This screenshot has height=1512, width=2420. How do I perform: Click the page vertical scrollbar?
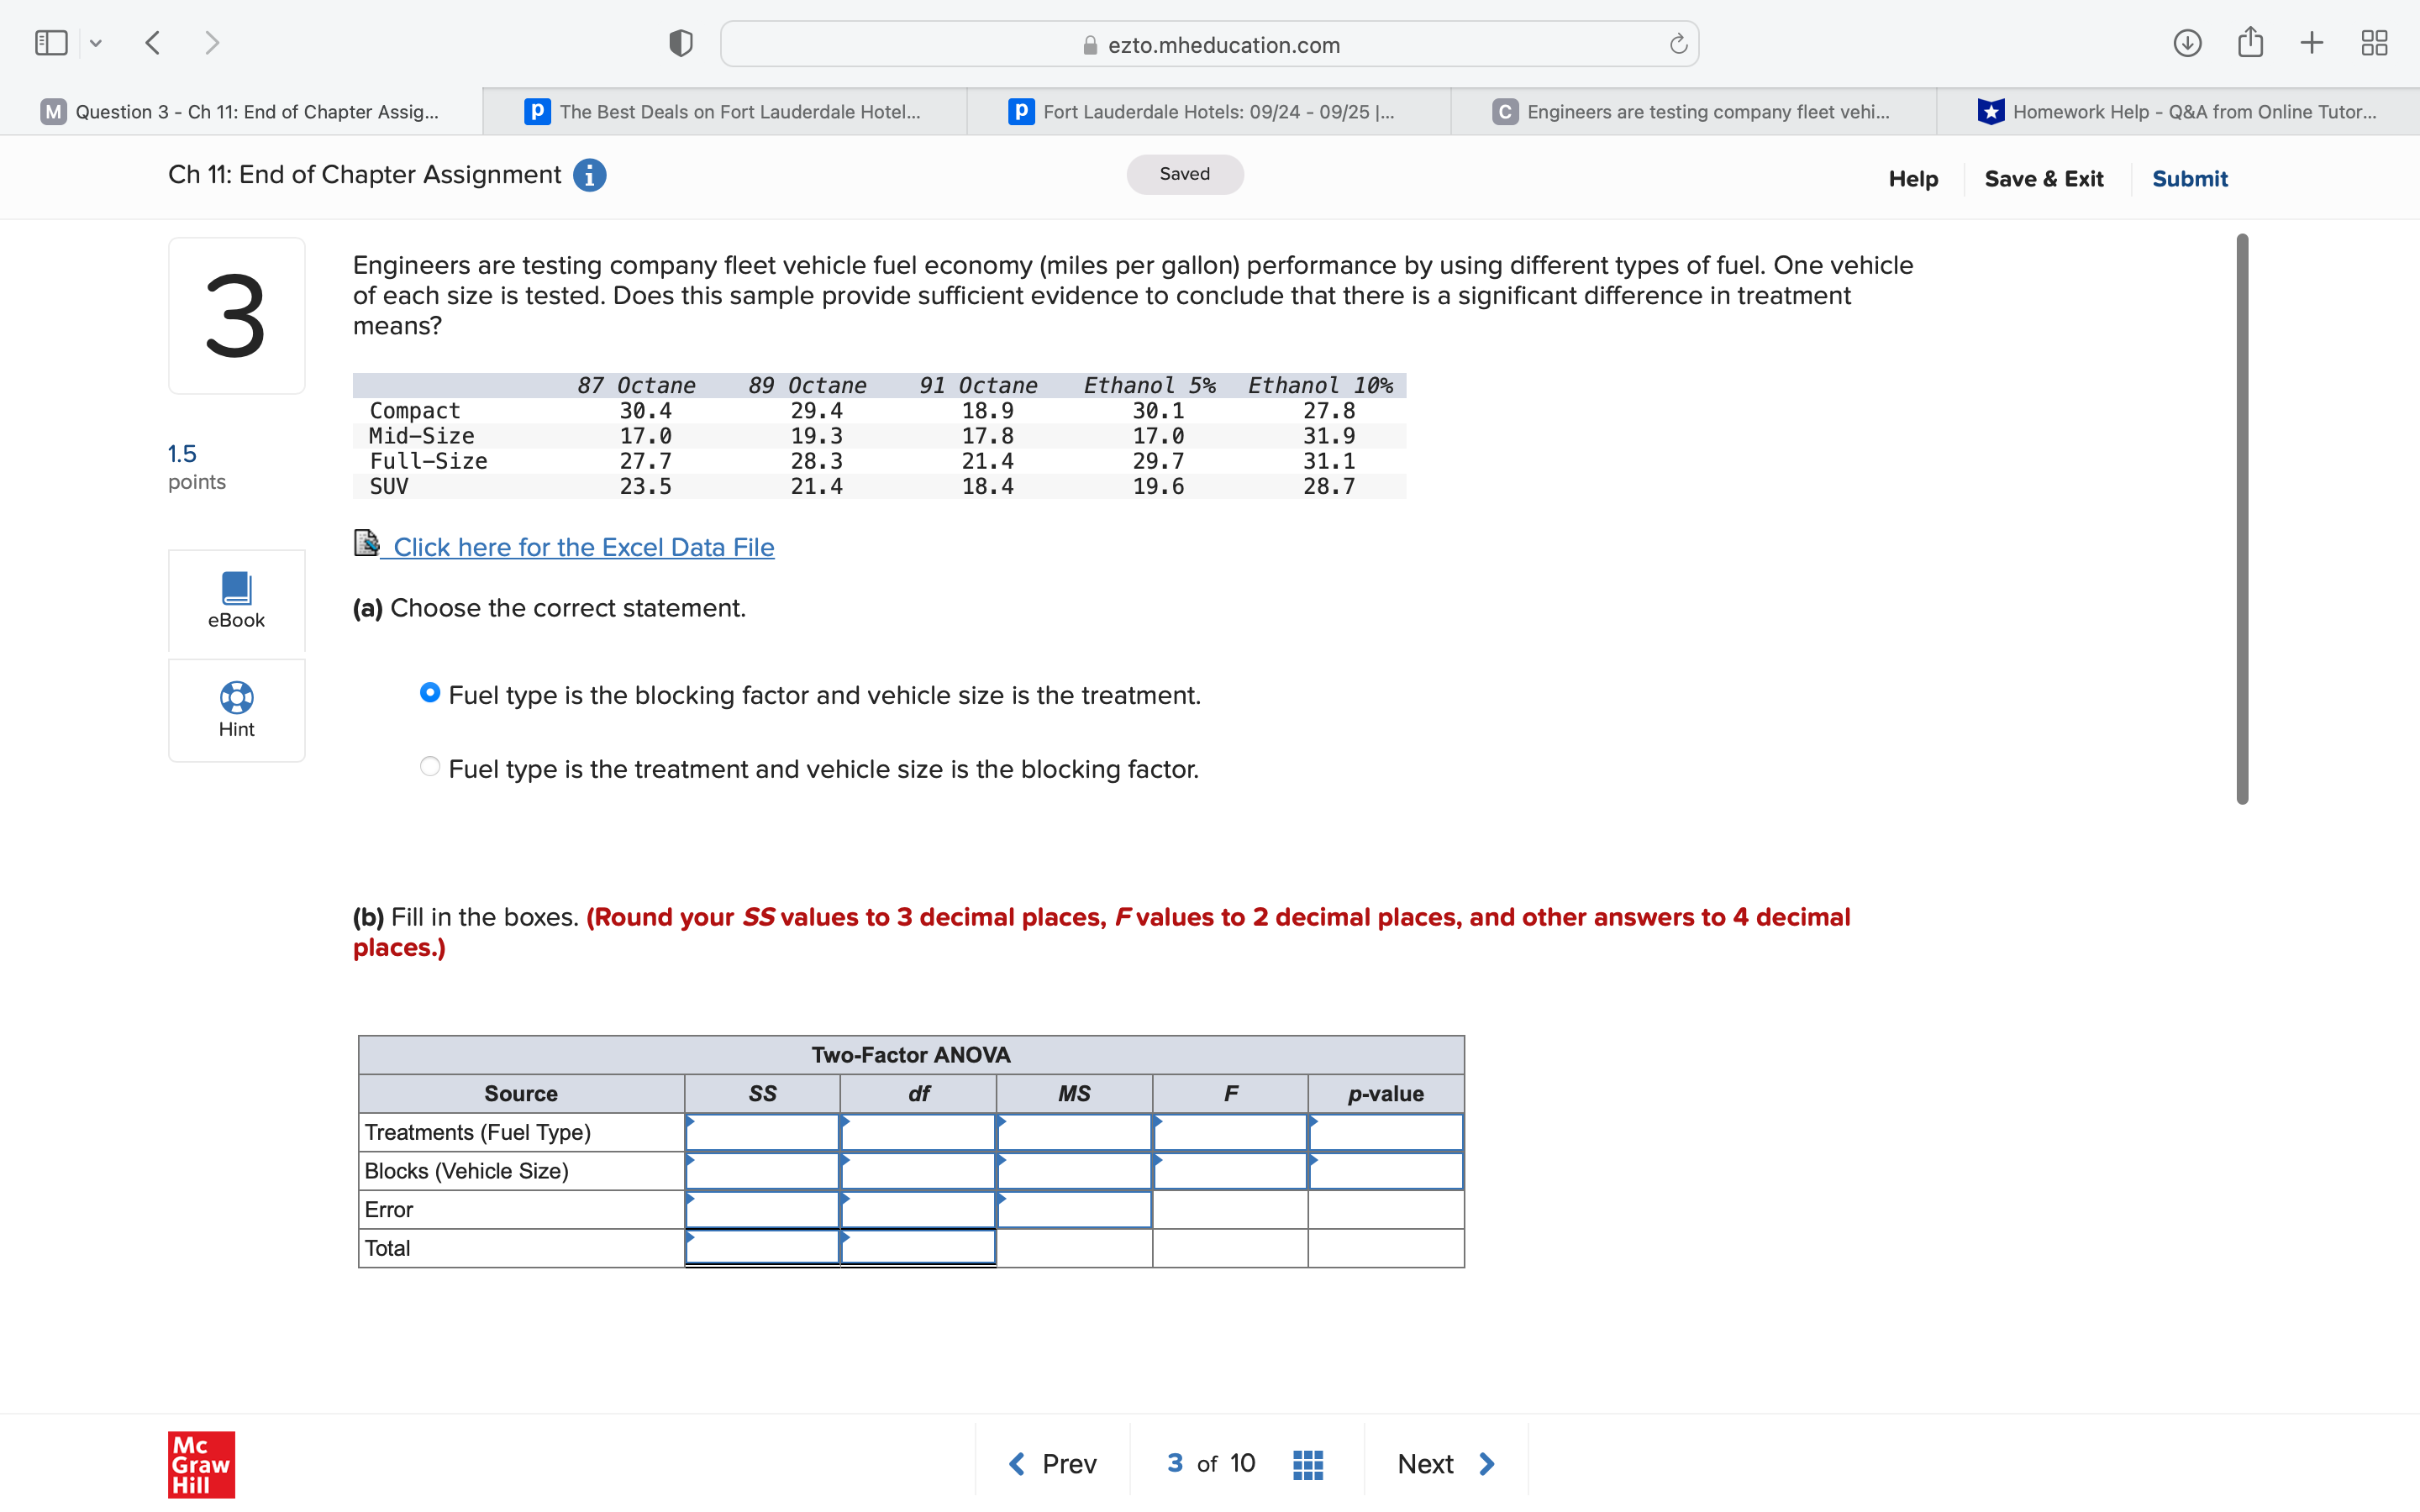point(2241,518)
